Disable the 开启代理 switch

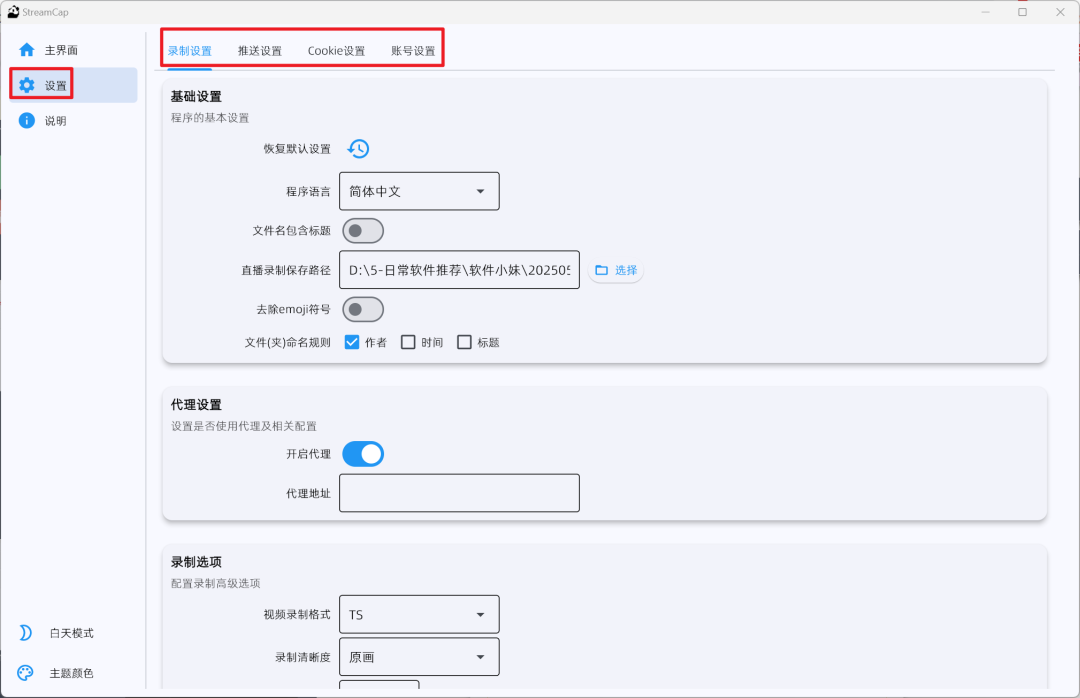point(363,454)
